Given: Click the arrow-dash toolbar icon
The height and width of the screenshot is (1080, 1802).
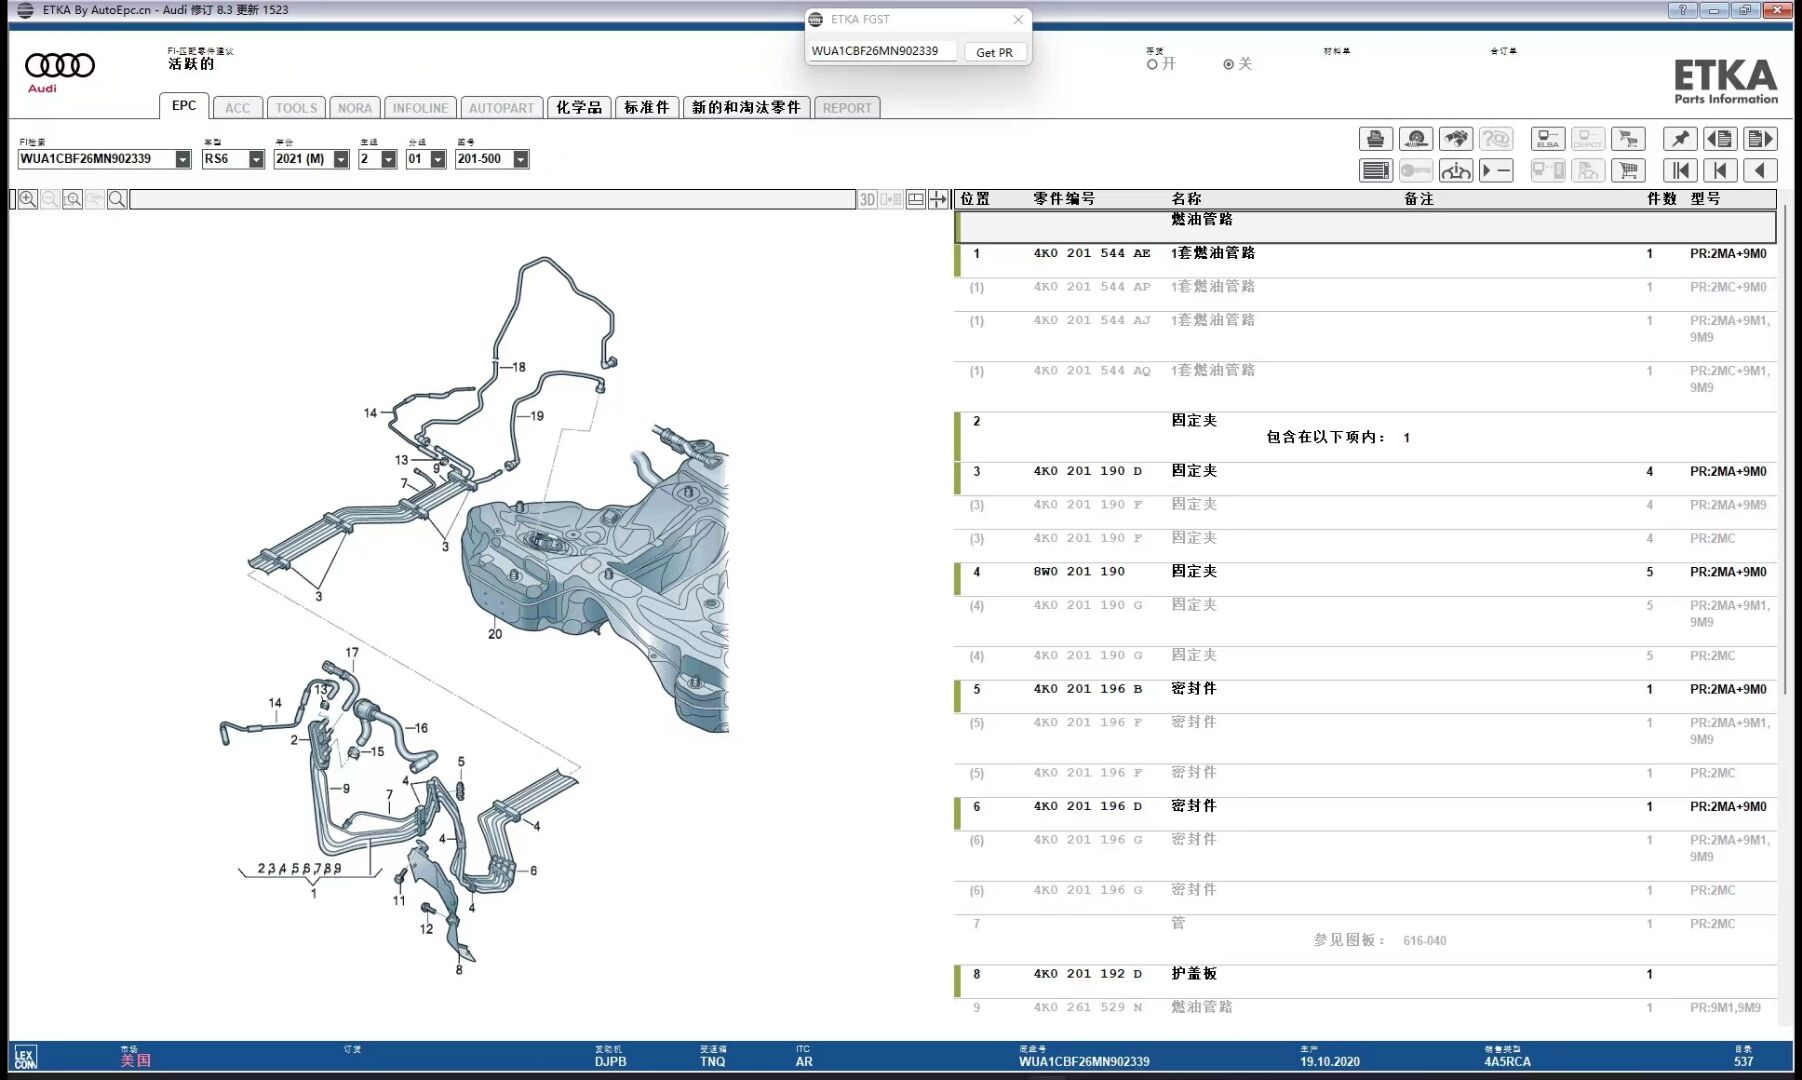Looking at the screenshot, I should pos(1496,171).
